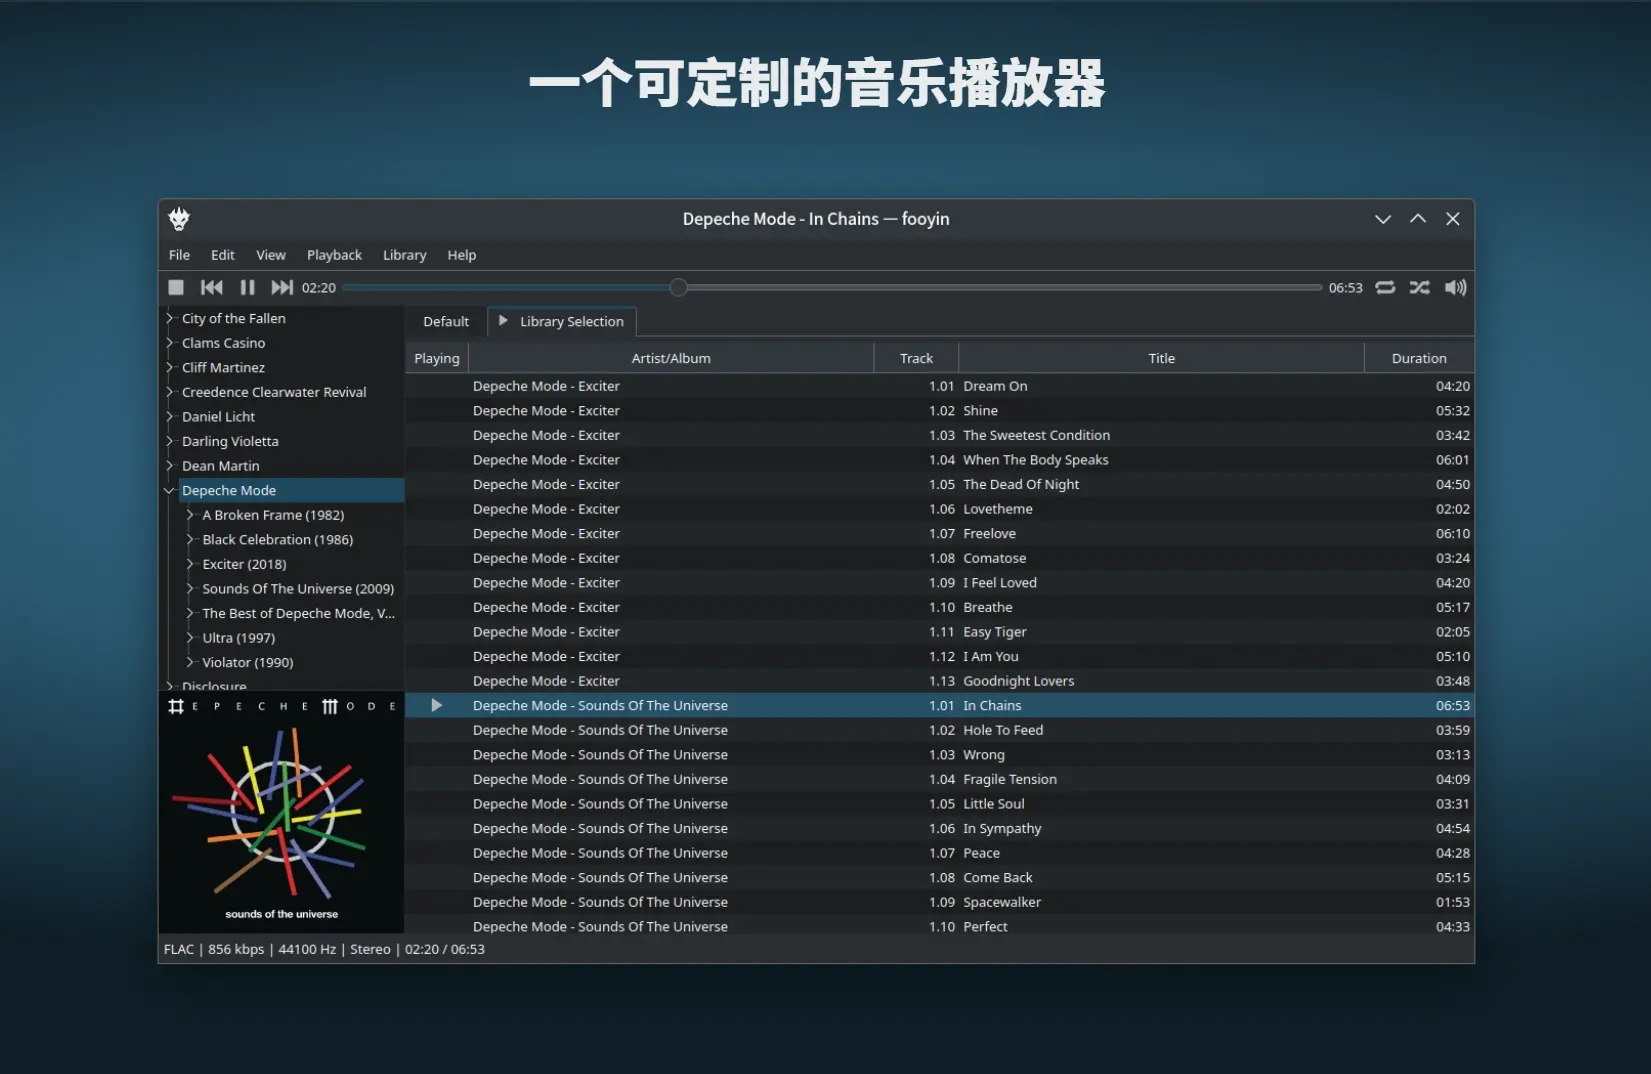Expand the Violator (1990) album
The image size is (1651, 1074).
(190, 663)
